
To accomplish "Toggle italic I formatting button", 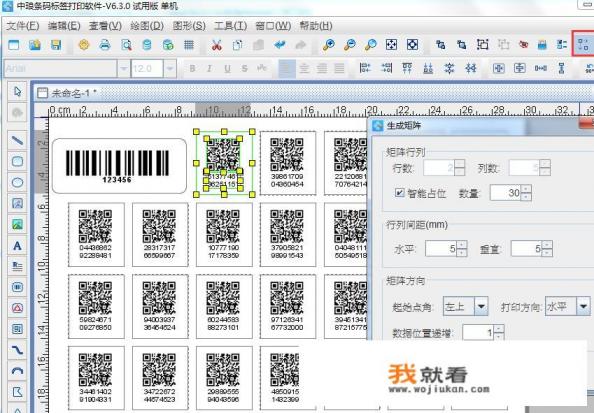I will pos(209,69).
